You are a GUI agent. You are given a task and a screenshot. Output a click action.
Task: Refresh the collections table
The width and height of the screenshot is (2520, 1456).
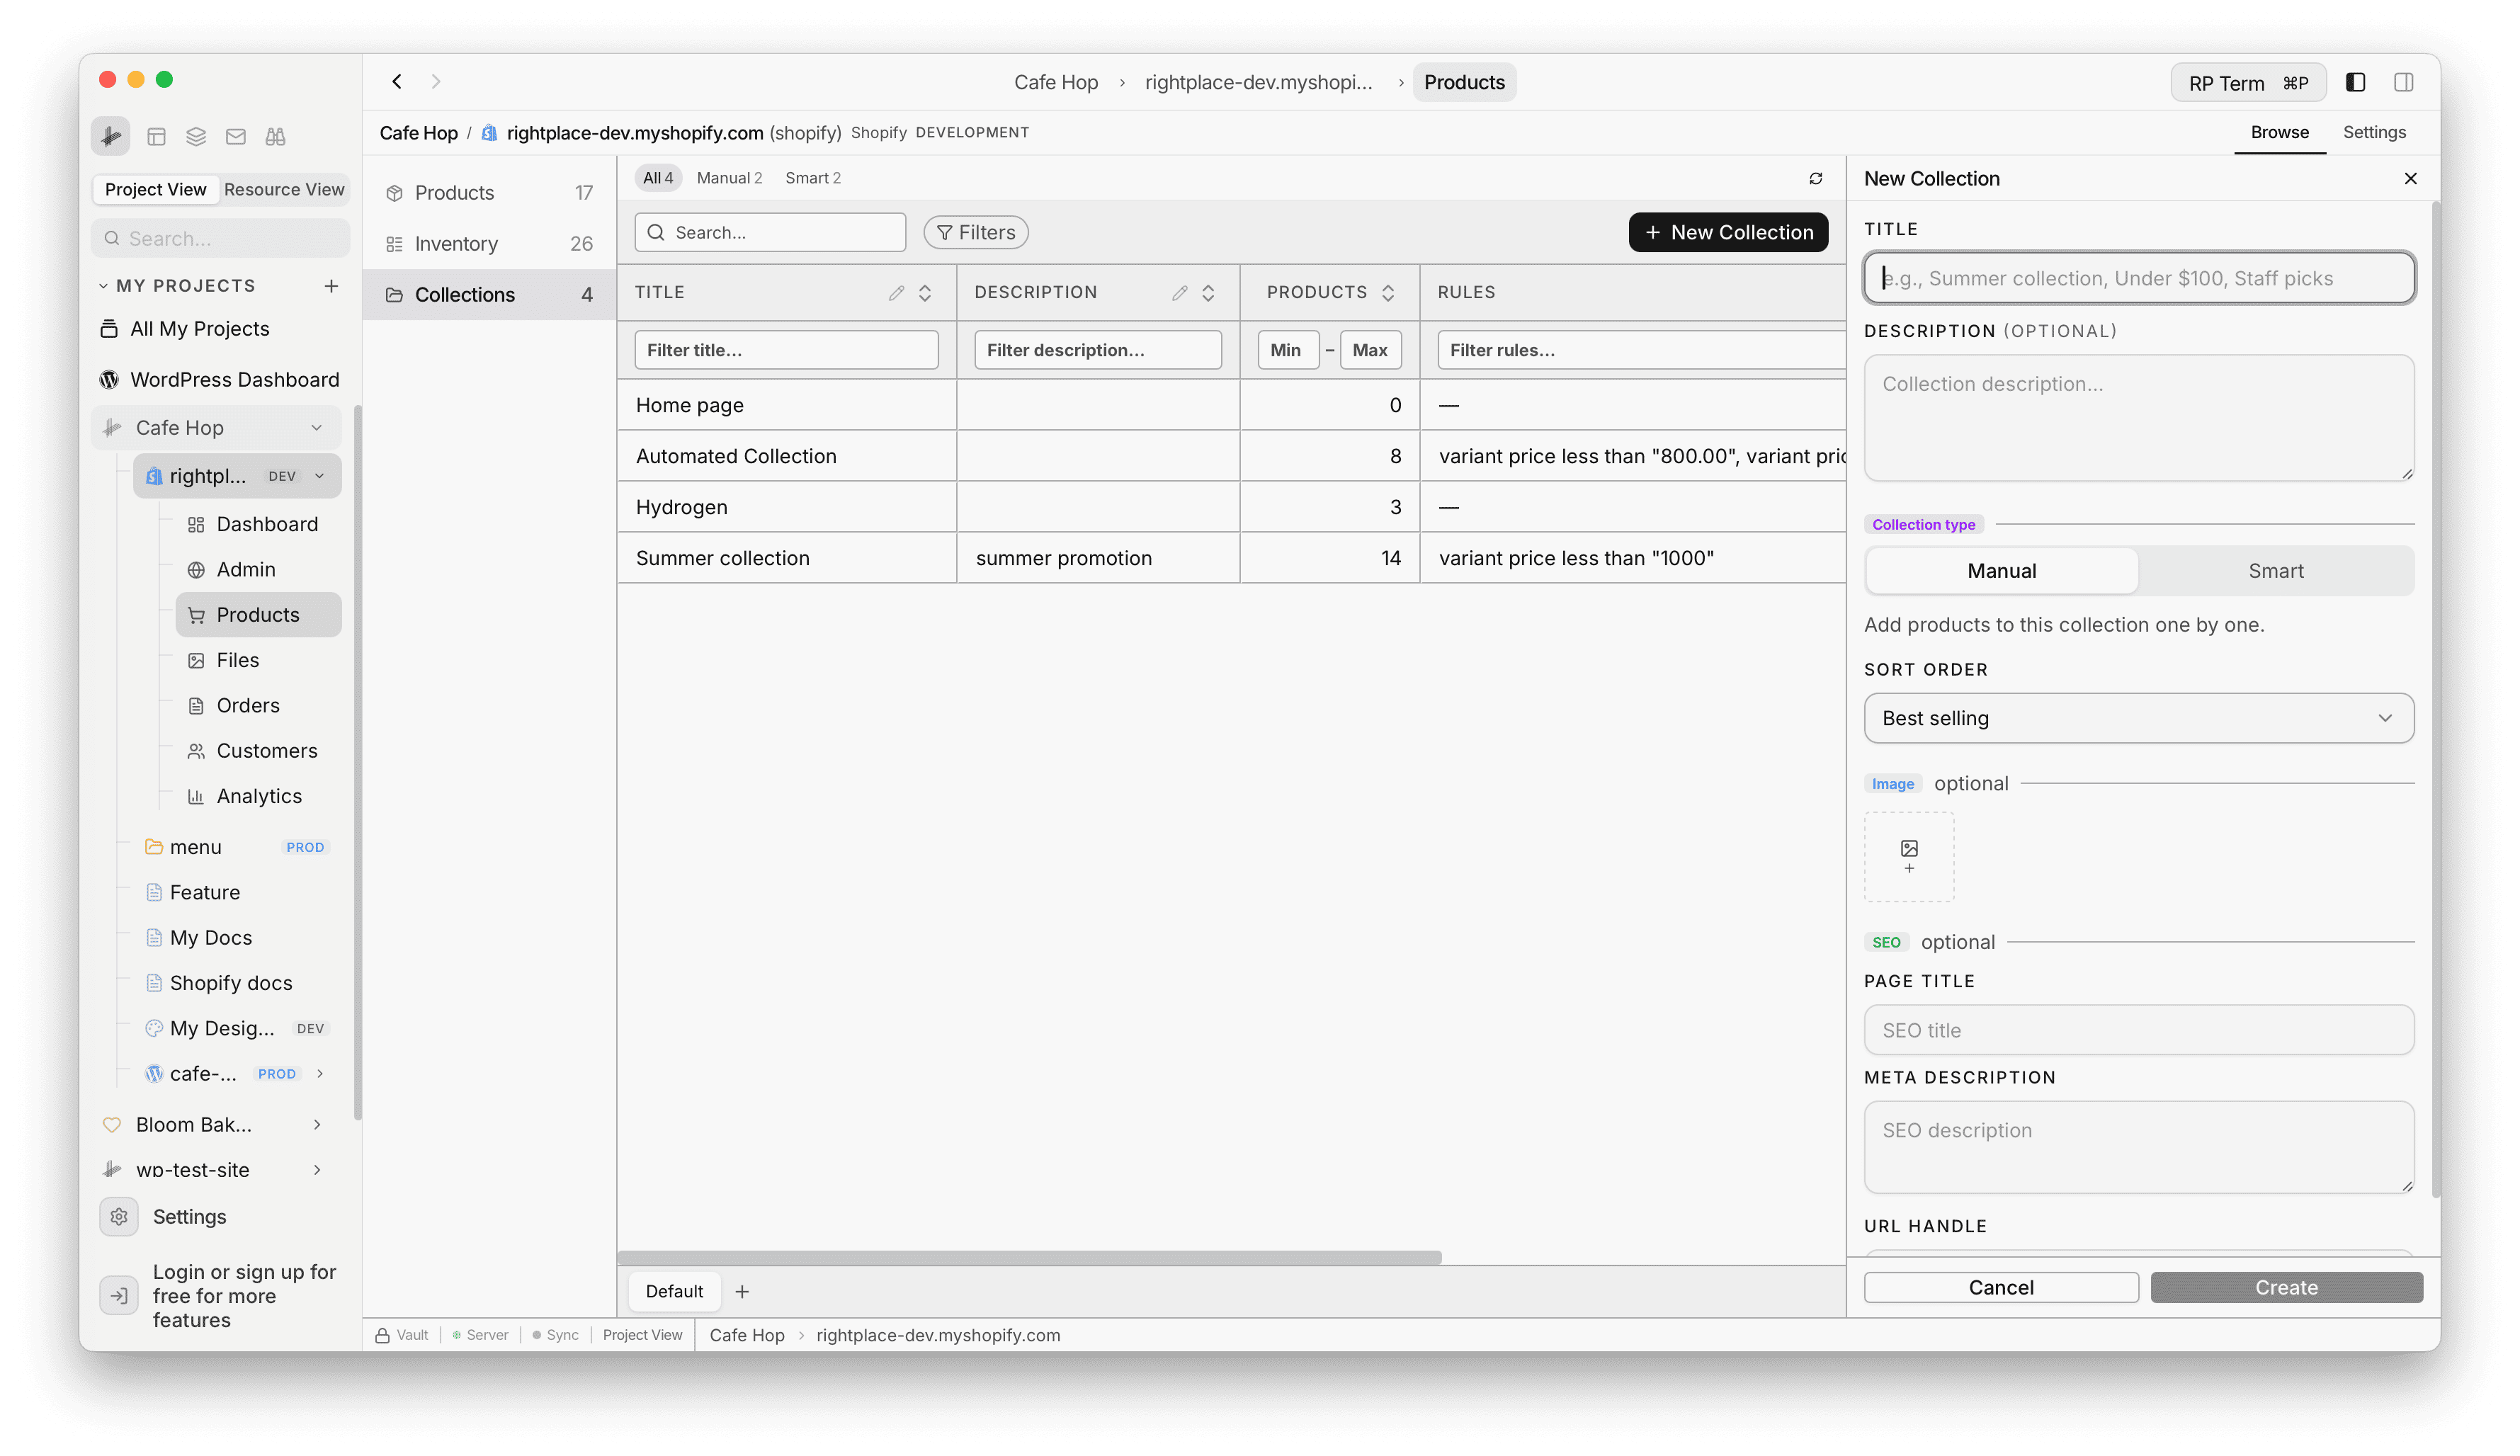[x=1815, y=178]
